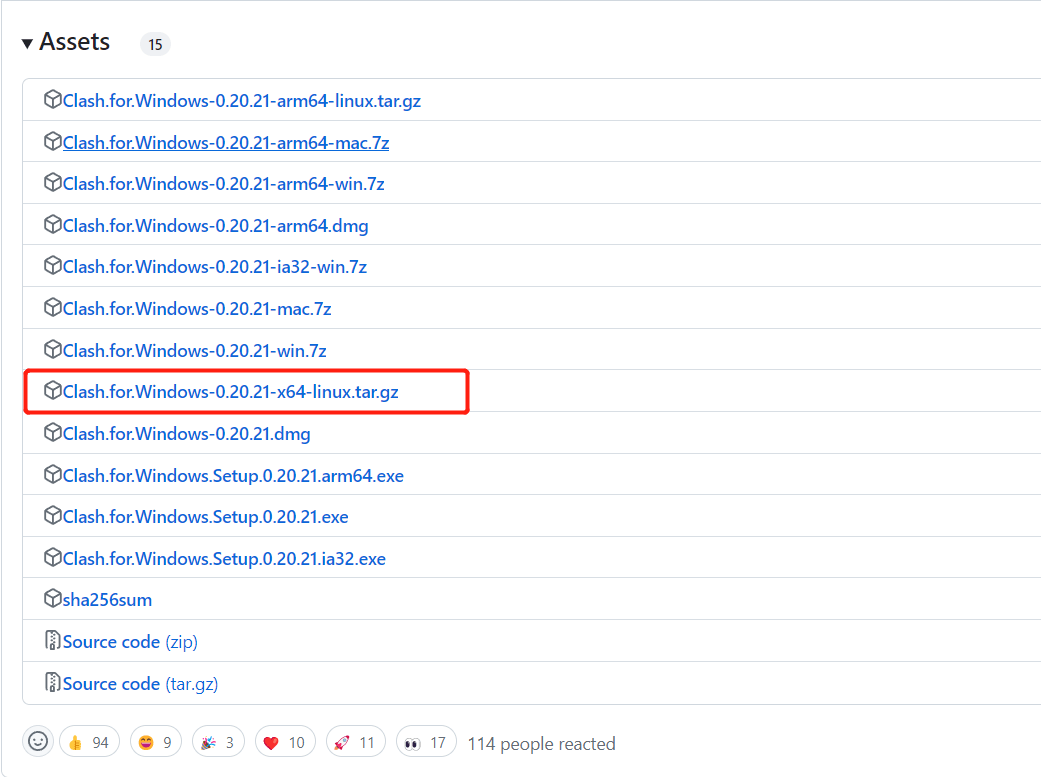Image resolution: width=1041 pixels, height=777 pixels.
Task: Download Clash.for.Windows-0.20.21-arm64-linux.tar.gz
Action: point(242,101)
